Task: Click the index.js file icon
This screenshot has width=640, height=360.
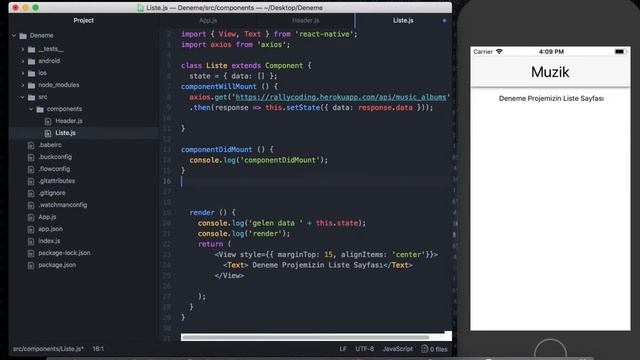Action: click(31, 242)
